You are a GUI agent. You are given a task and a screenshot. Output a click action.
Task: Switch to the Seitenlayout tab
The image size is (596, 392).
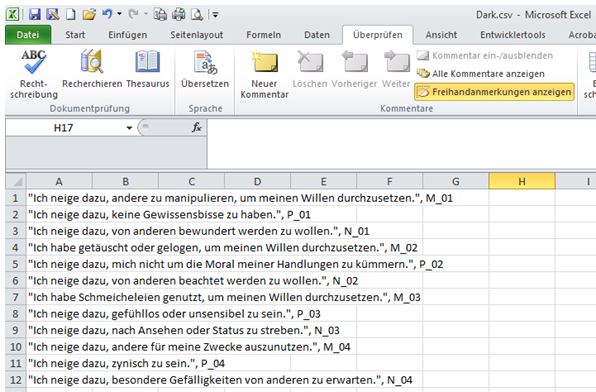coord(197,35)
